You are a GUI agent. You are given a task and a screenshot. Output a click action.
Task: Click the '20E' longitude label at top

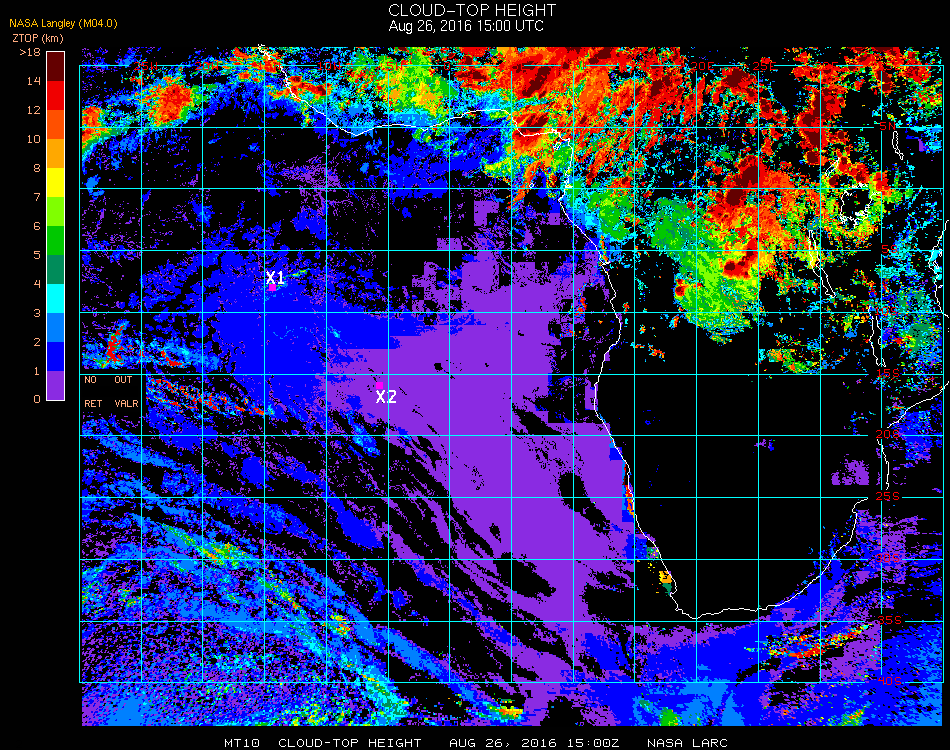pos(702,65)
